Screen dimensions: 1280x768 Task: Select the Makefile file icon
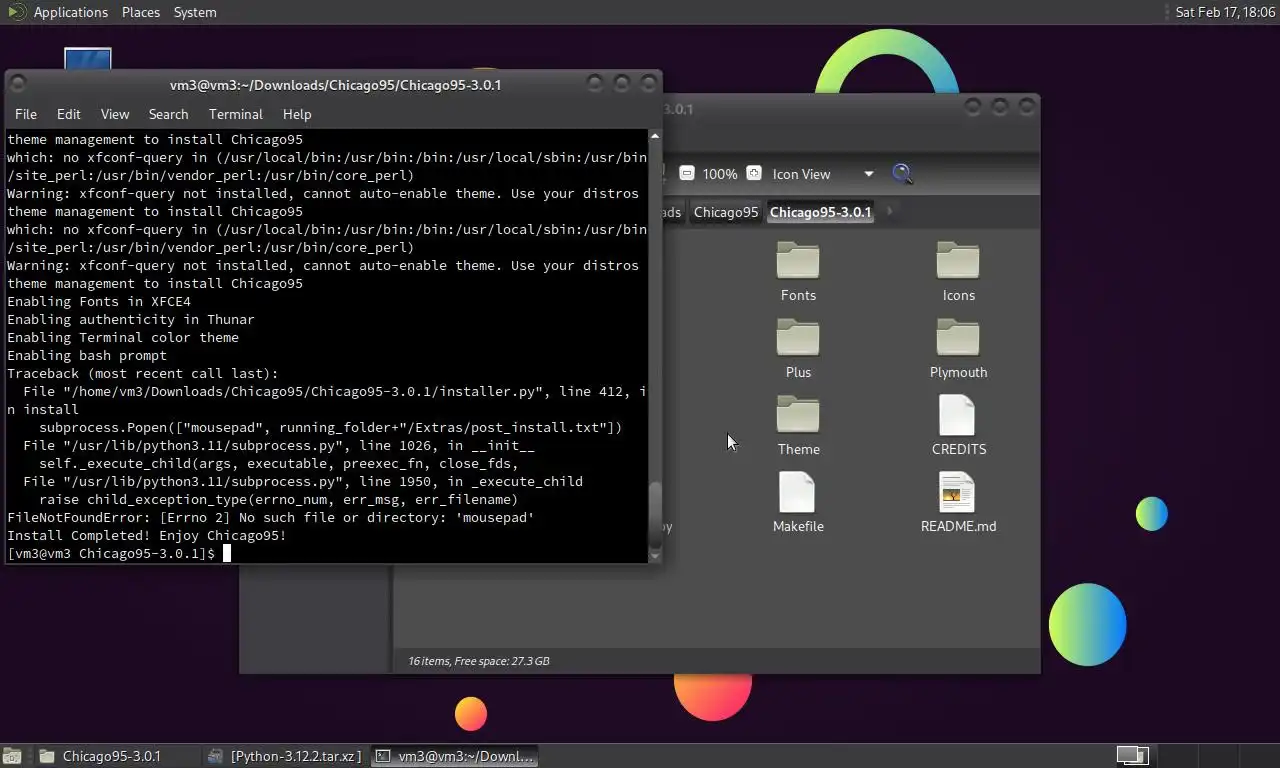pyautogui.click(x=798, y=492)
